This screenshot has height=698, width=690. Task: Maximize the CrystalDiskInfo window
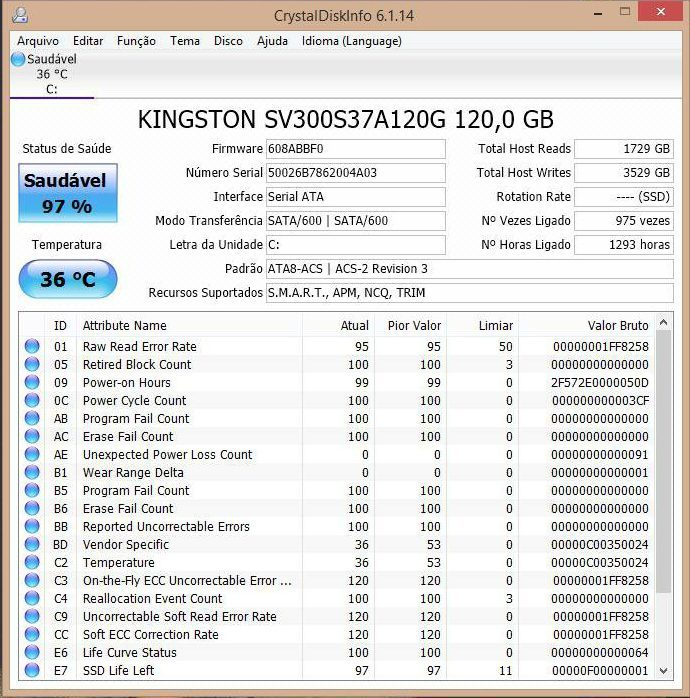click(x=625, y=12)
